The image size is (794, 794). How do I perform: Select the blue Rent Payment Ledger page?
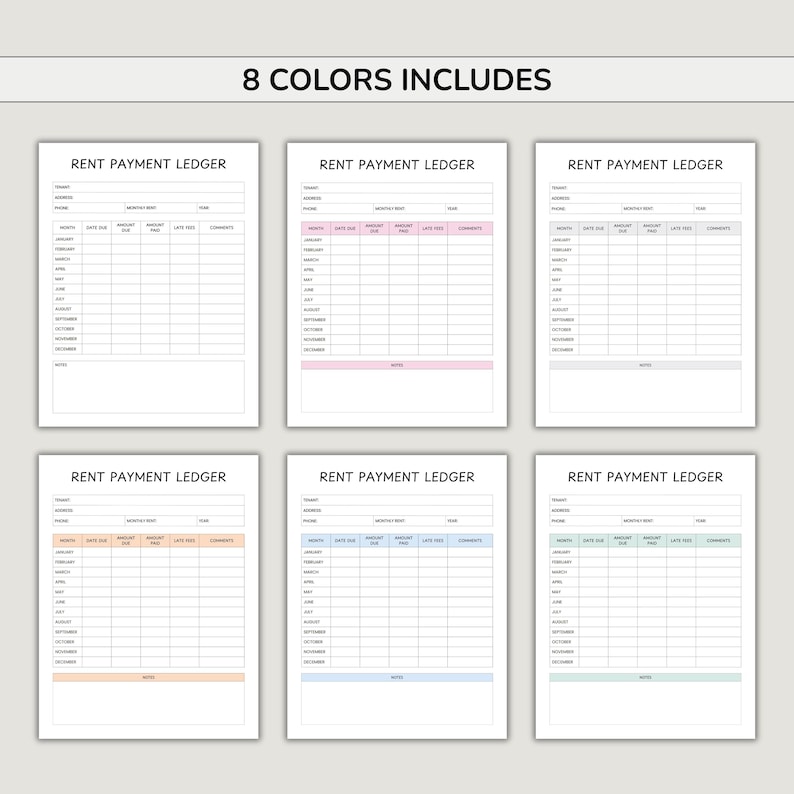[x=396, y=597]
